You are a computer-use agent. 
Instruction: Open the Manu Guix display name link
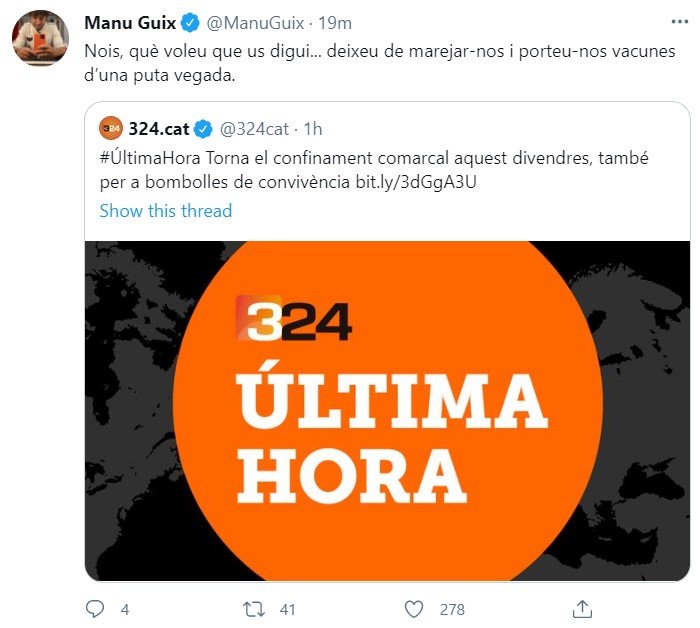tap(130, 23)
